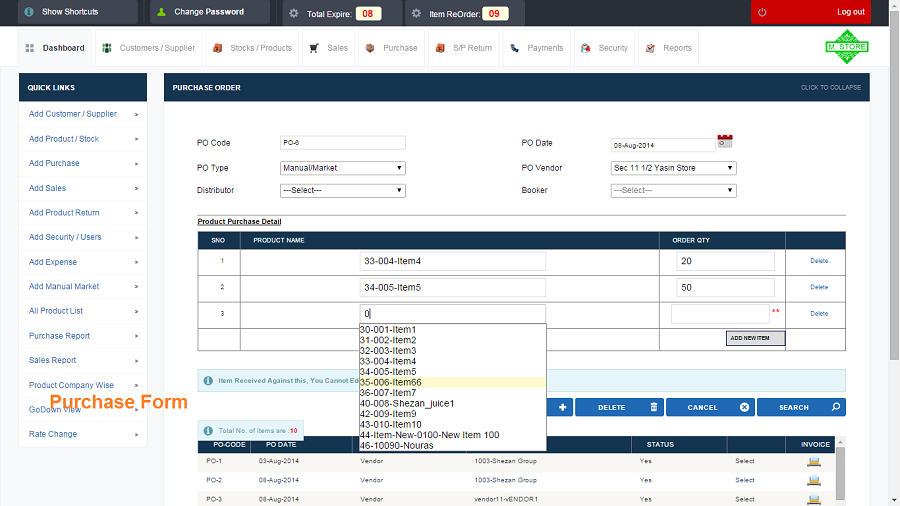
Task: Click the X icon on Cancel button
Action: (x=744, y=407)
